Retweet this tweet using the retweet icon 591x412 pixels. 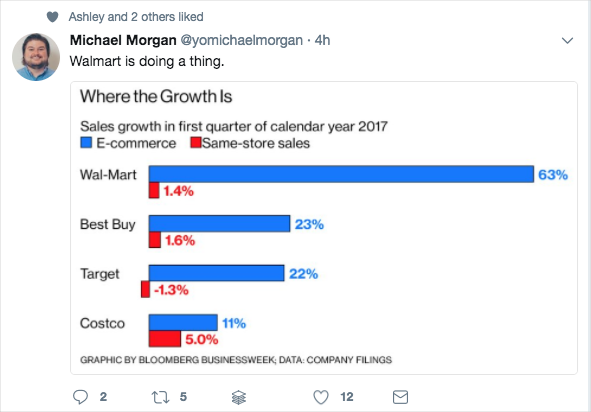pos(160,397)
